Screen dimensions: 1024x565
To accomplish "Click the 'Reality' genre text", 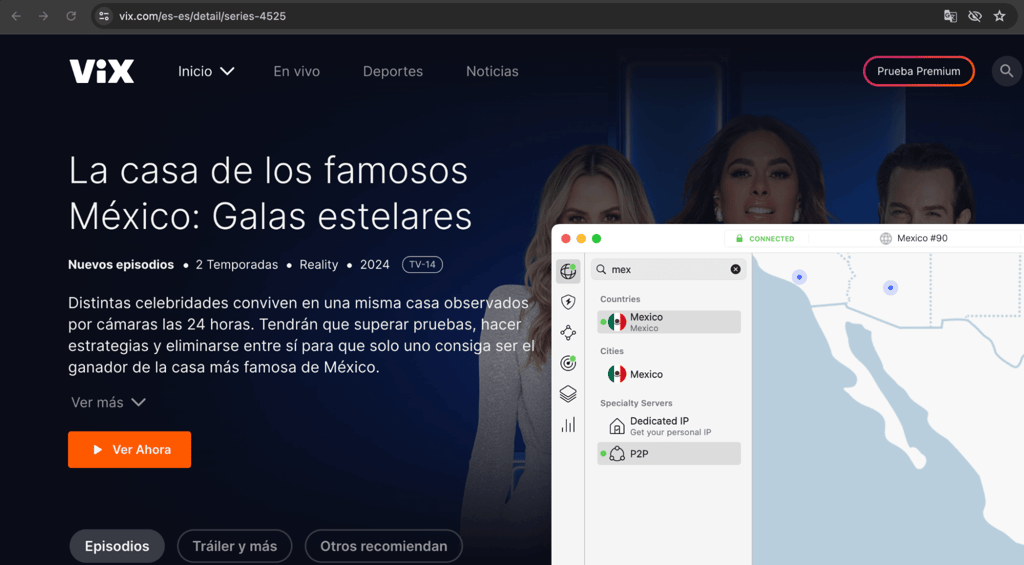I will pyautogui.click(x=319, y=265).
